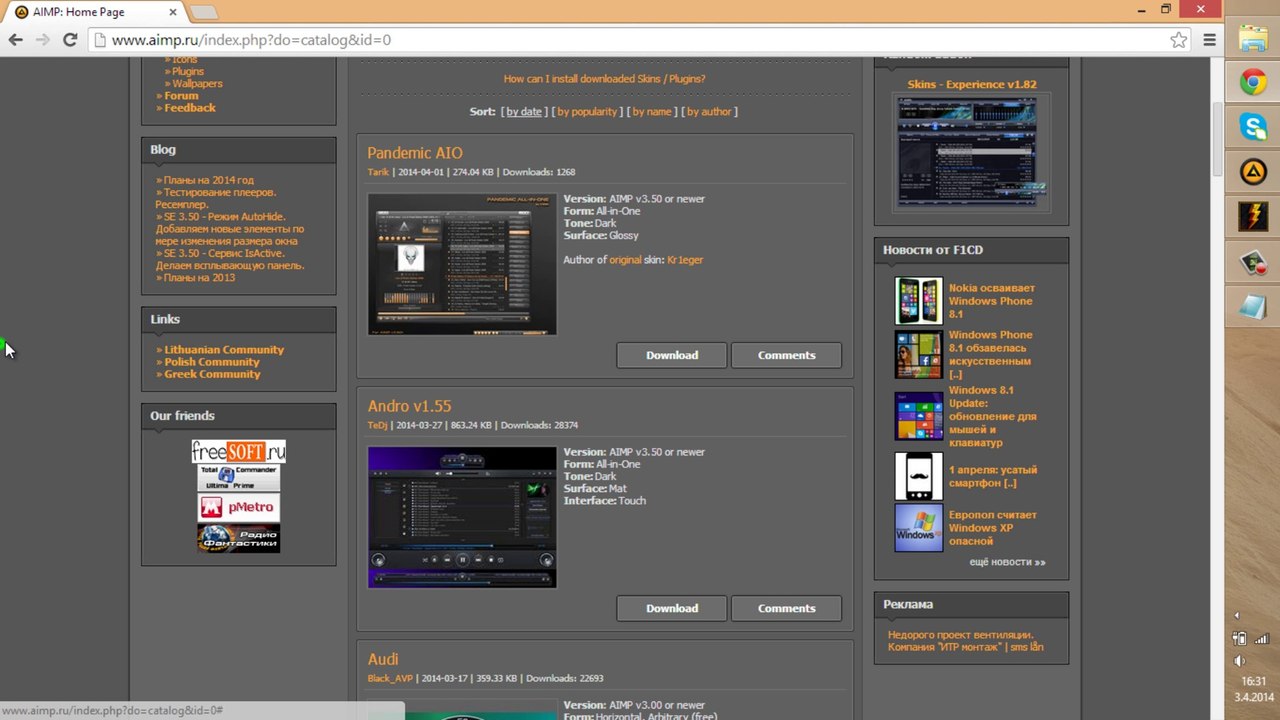Visit the Greek Community link

point(212,374)
